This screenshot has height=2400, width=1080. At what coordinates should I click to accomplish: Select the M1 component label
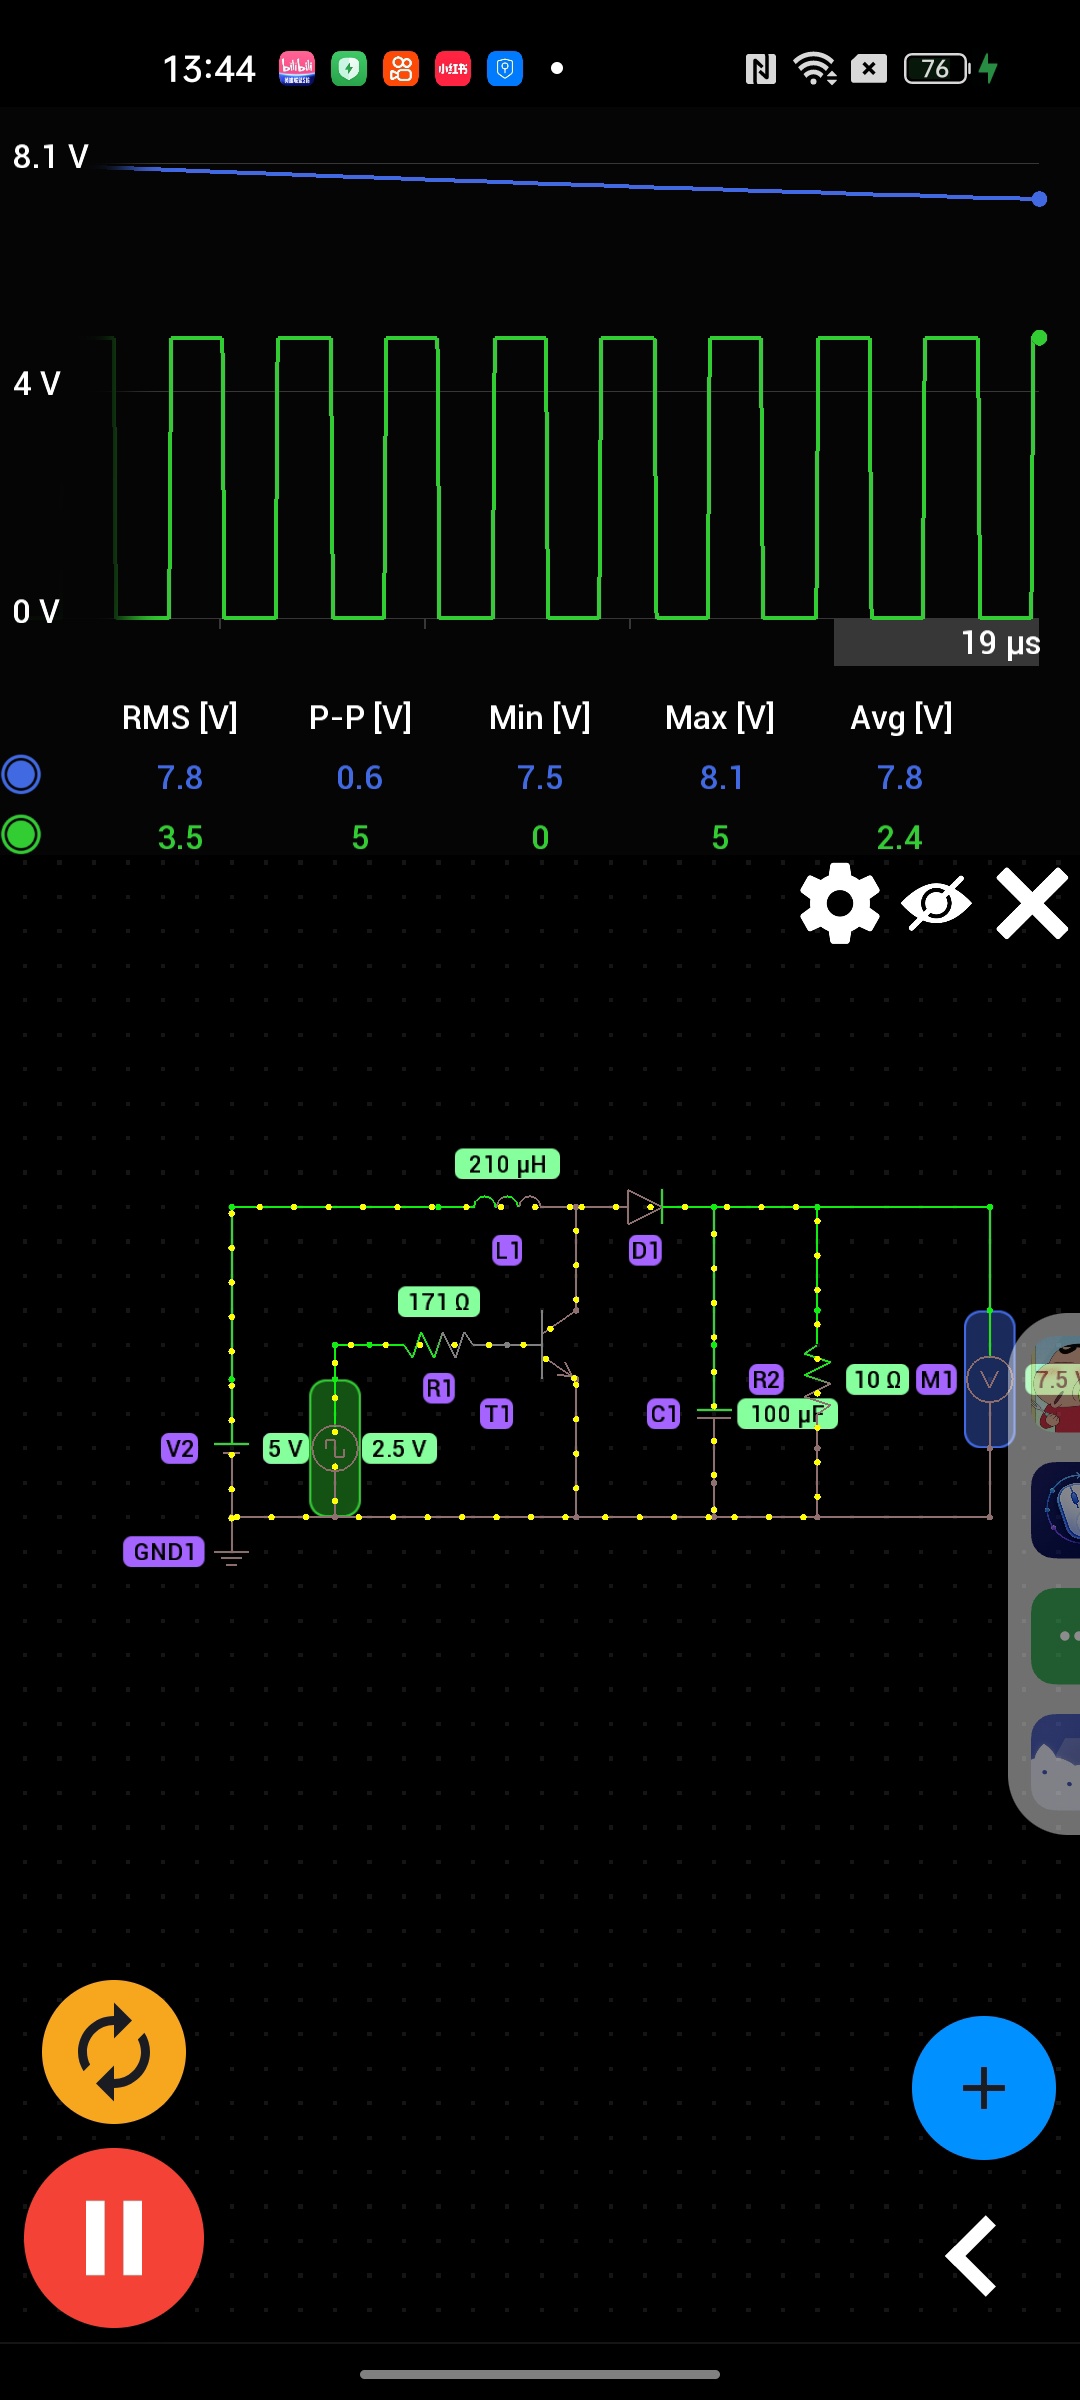pyautogui.click(x=937, y=1380)
